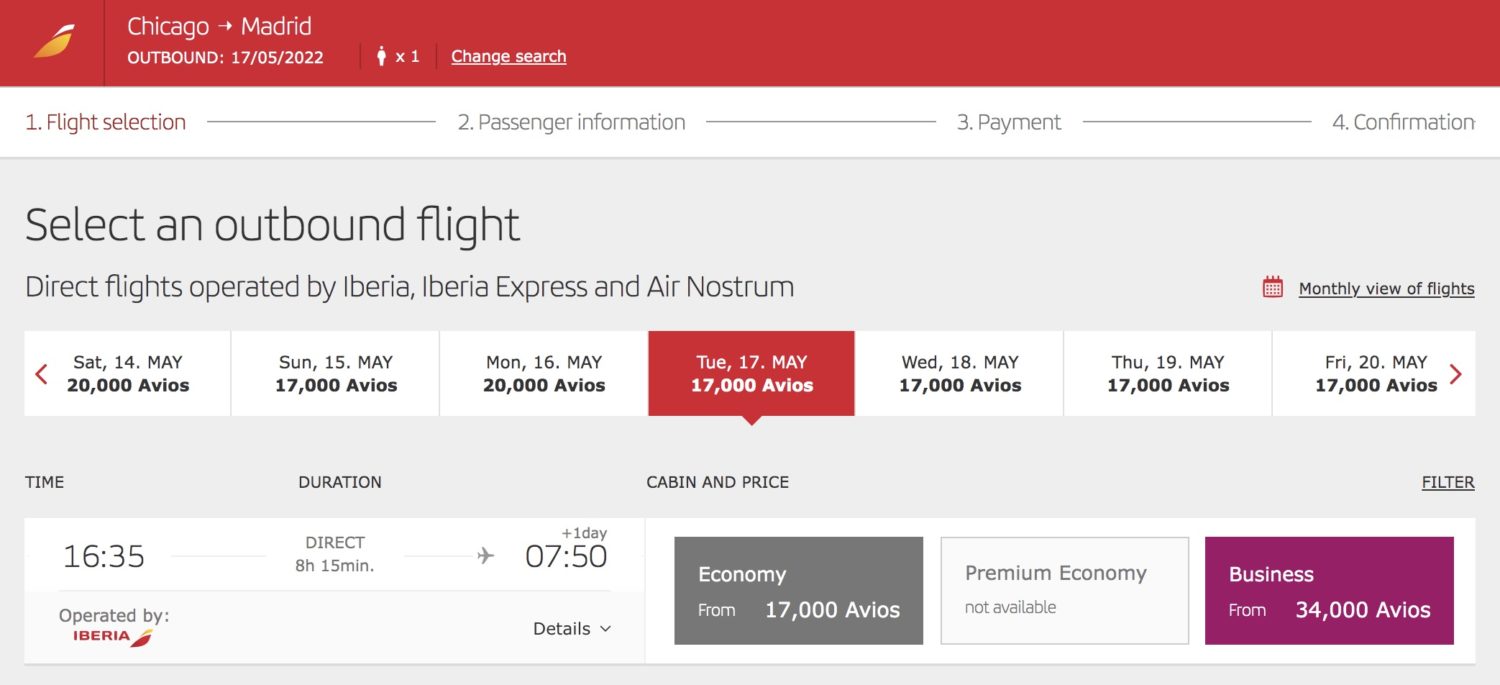This screenshot has height=685, width=1500.
Task: Select the Economy fare for 17,000 Avios
Action: [798, 590]
